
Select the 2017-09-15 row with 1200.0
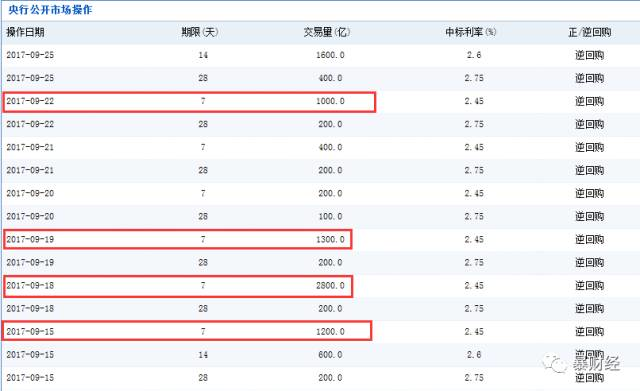click(187, 331)
